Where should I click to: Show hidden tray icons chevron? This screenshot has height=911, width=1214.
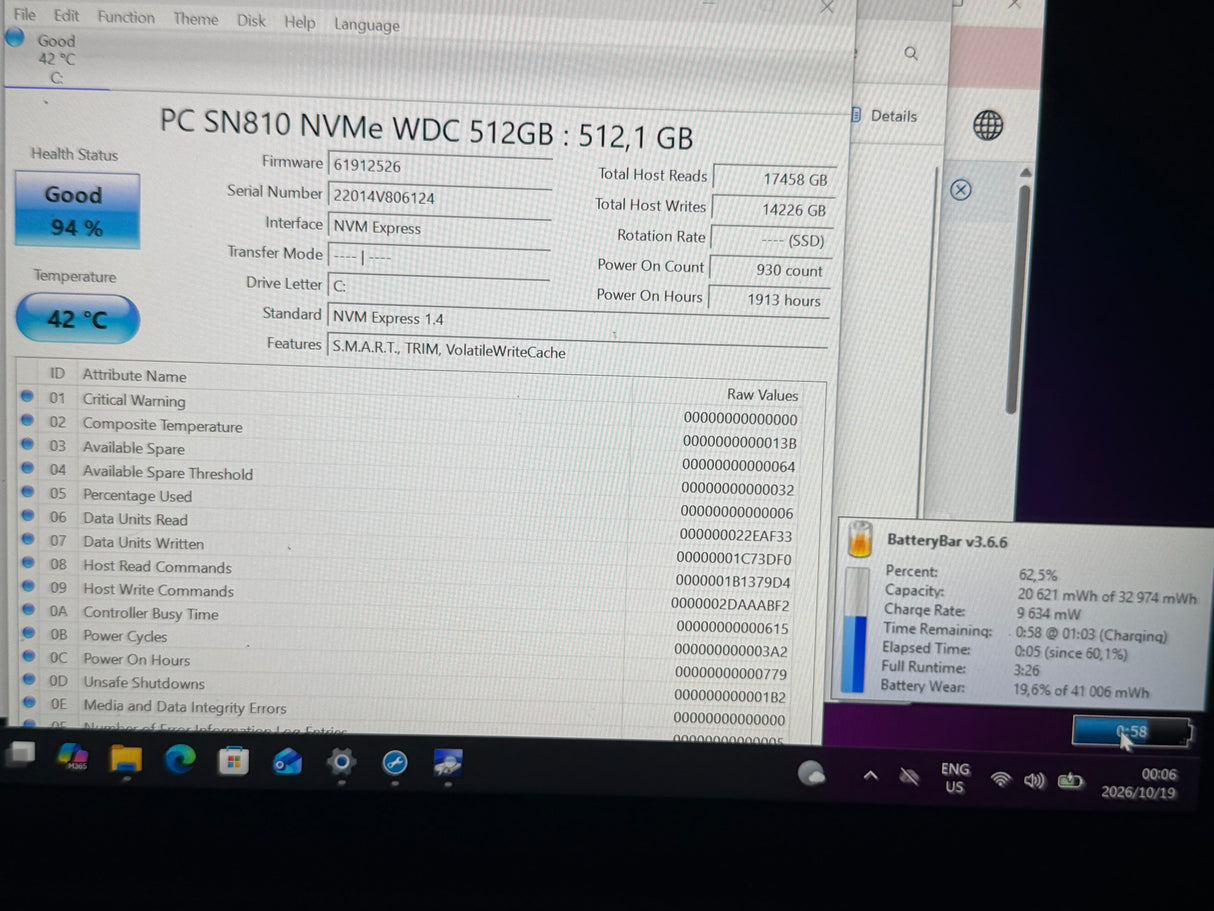point(870,775)
